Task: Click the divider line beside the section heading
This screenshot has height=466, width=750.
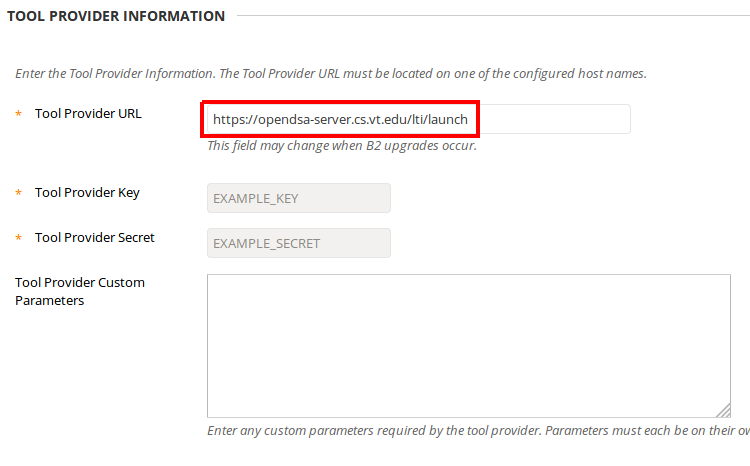Action: point(493,15)
